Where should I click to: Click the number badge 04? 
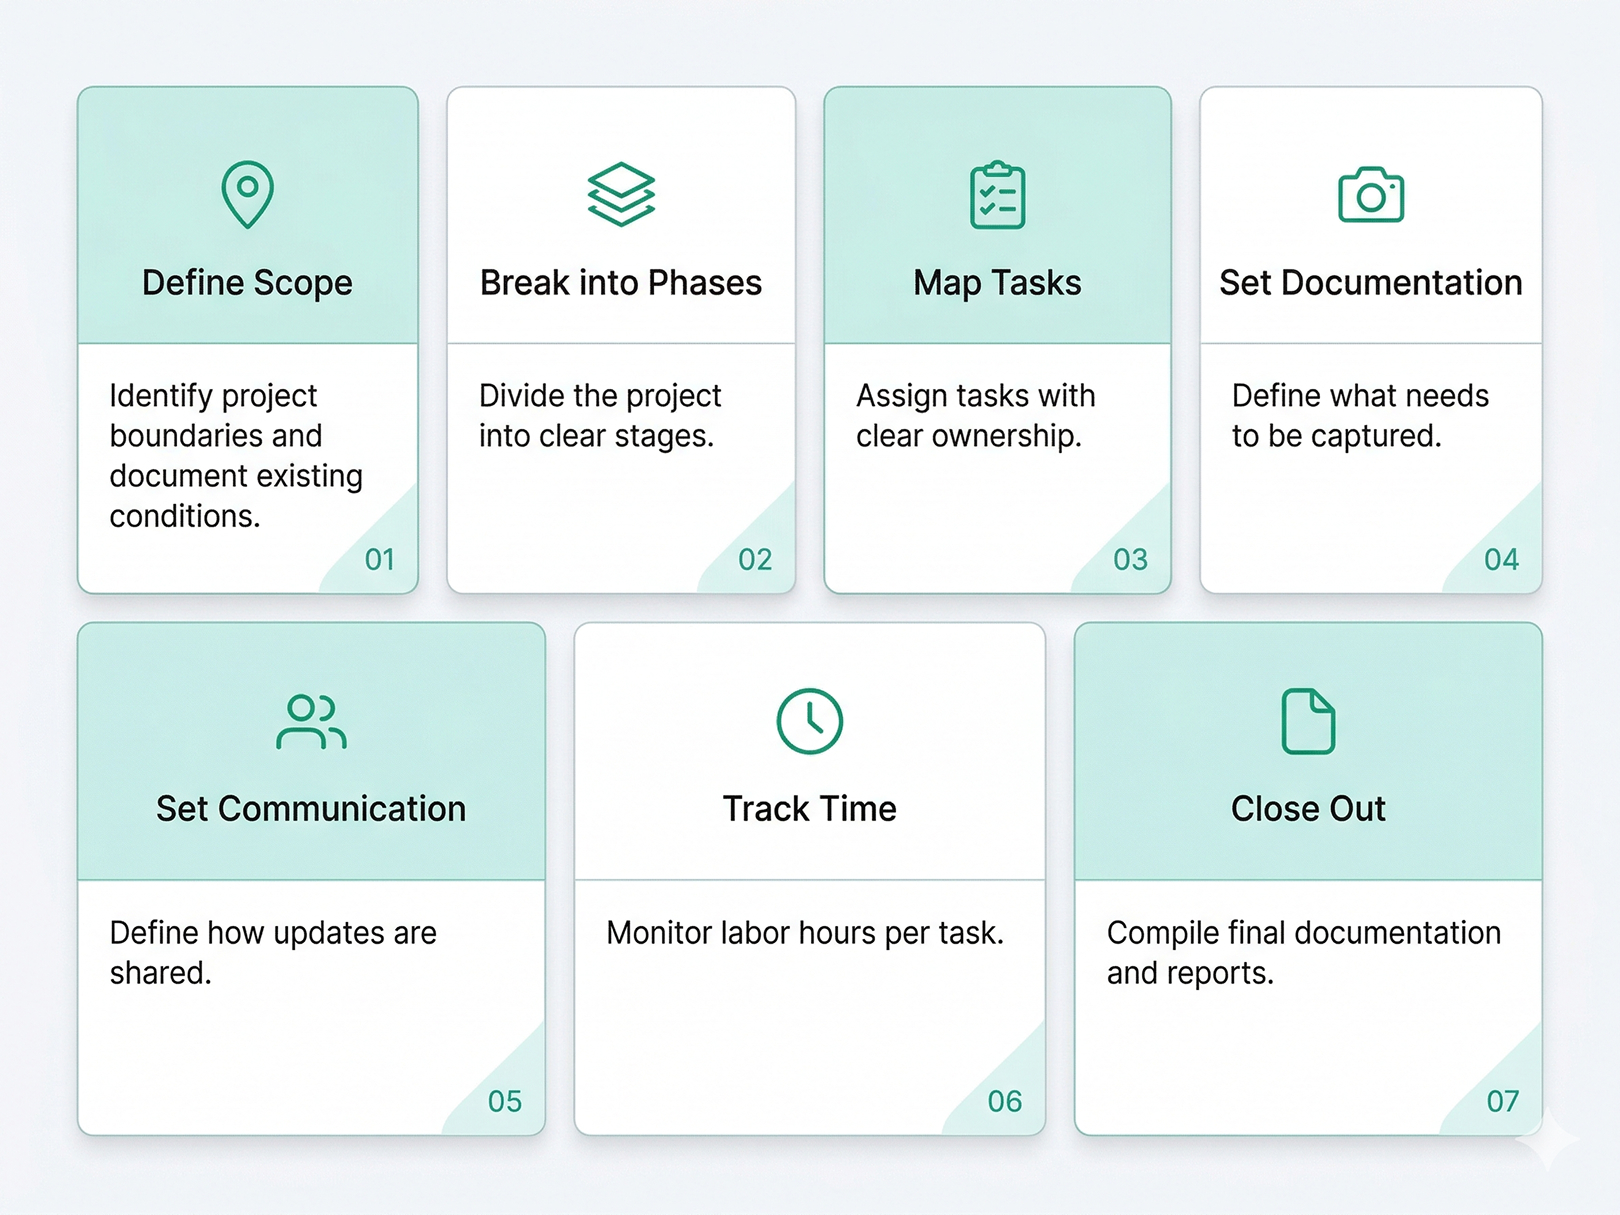coord(1501,560)
